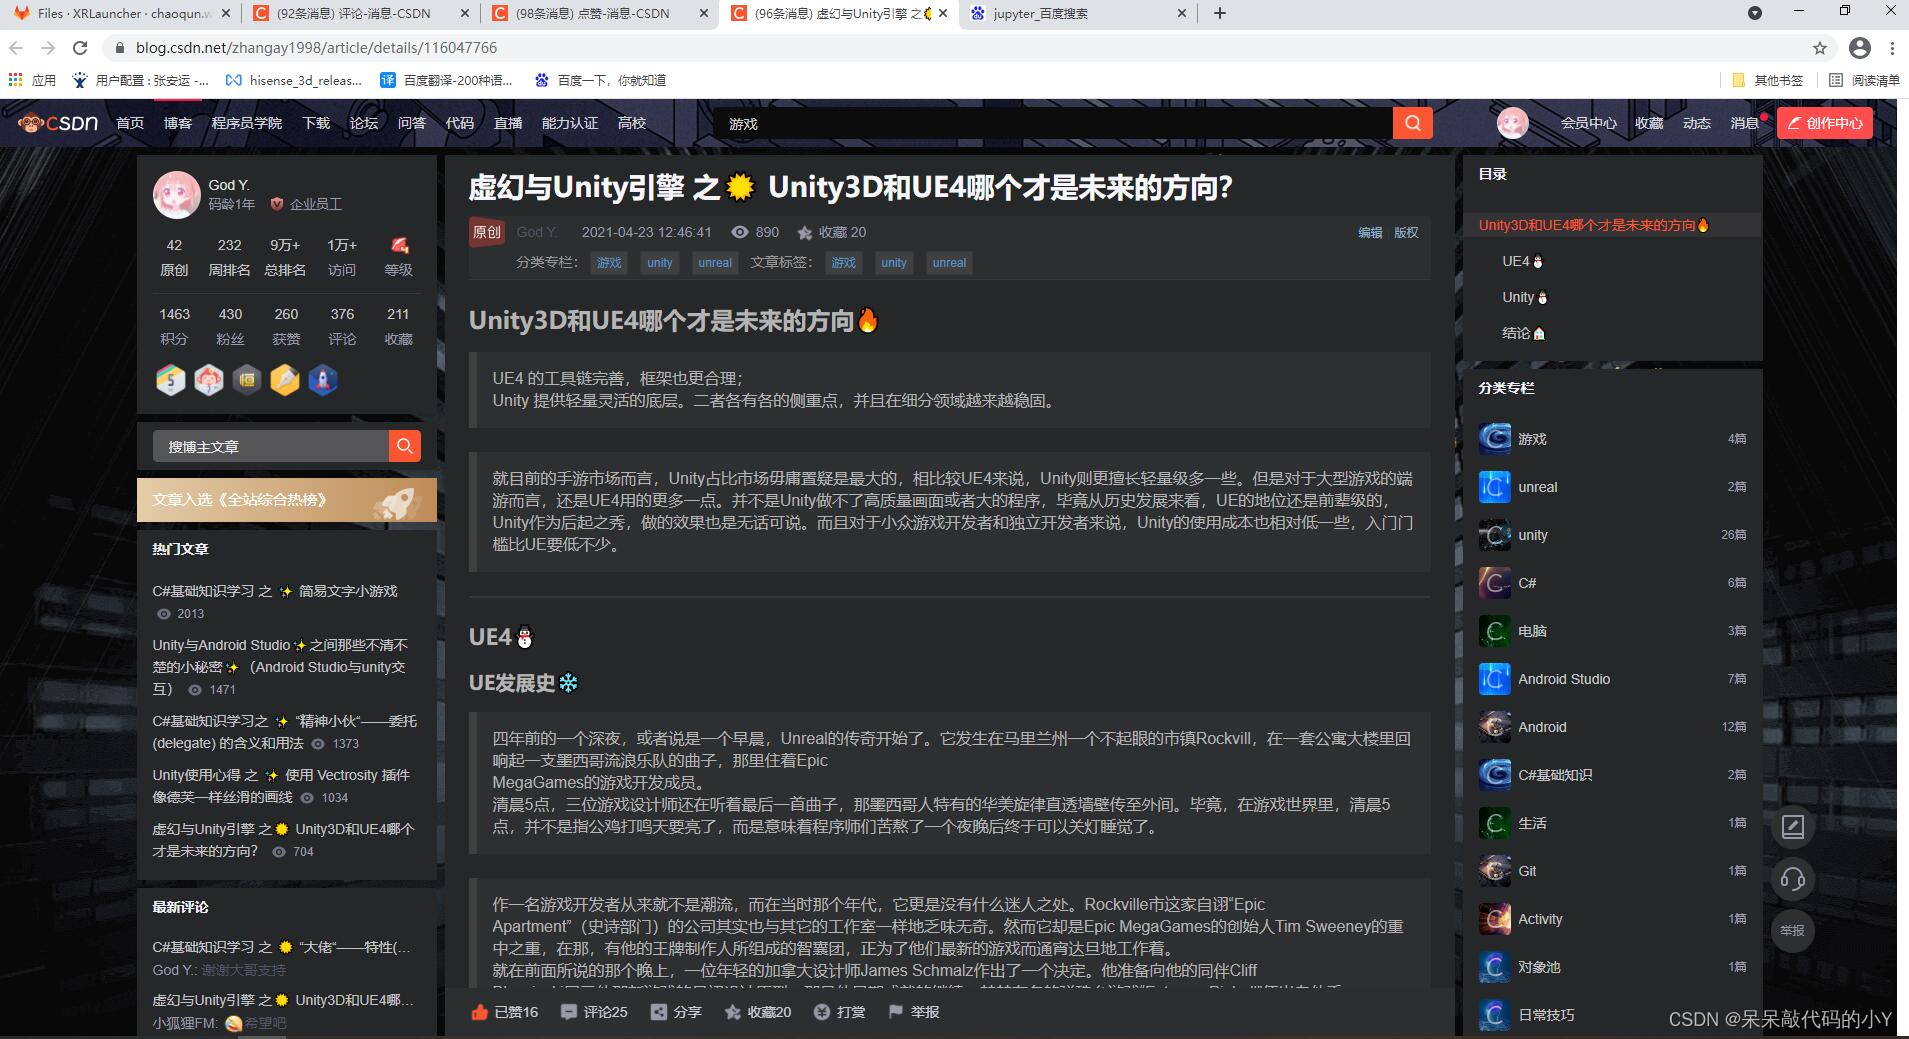Viewport: 1909px width, 1039px height.
Task: Click the orange blog-search magnifier button
Action: point(404,446)
